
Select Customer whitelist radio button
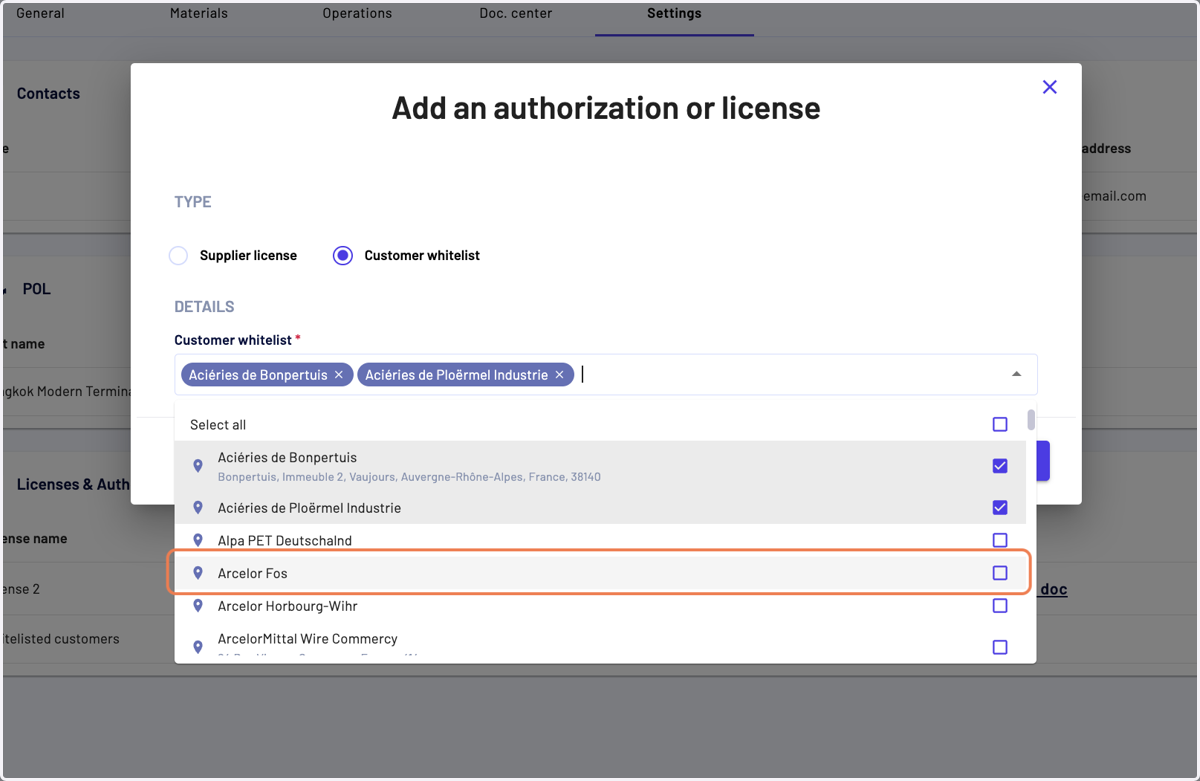(x=343, y=255)
